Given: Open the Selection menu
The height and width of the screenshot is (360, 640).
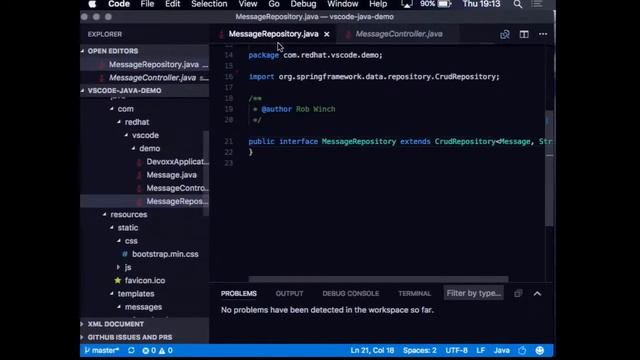Looking at the screenshot, I should pyautogui.click(x=209, y=4).
